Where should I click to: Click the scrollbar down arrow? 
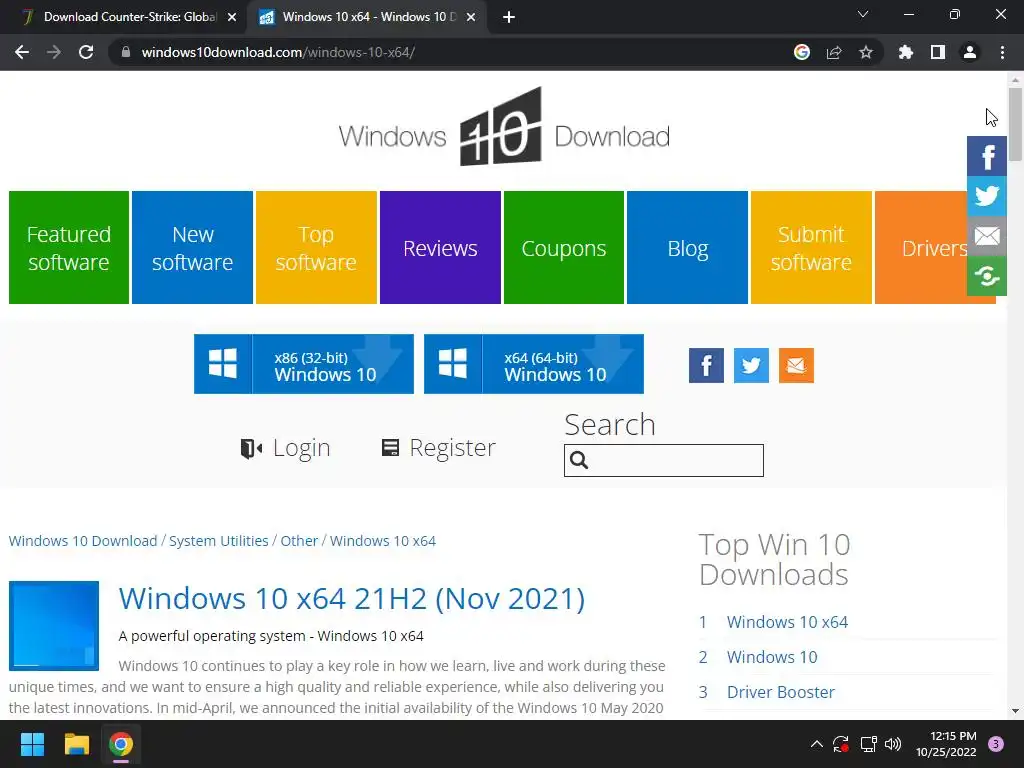1015,711
